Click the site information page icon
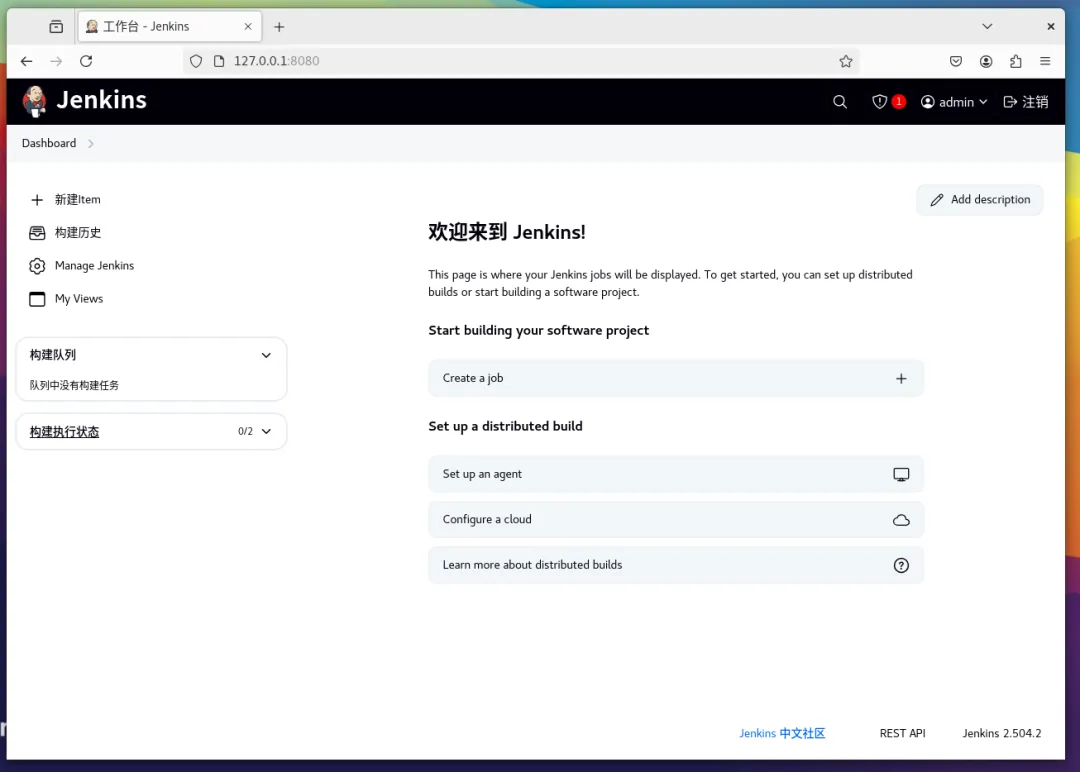1080x772 pixels. [x=219, y=61]
